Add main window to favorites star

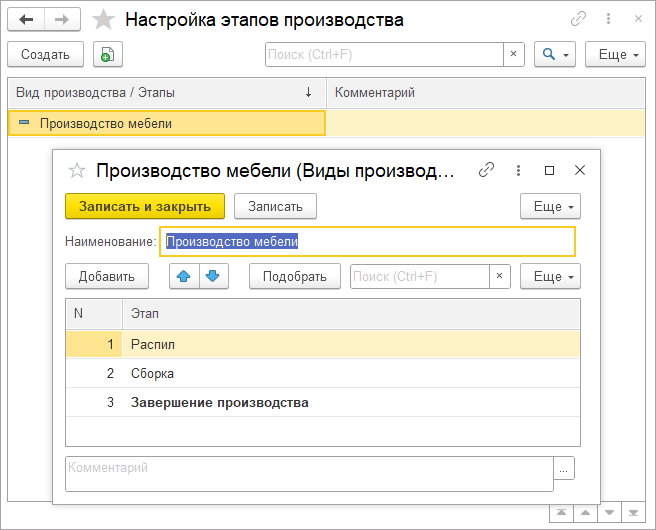pos(102,20)
